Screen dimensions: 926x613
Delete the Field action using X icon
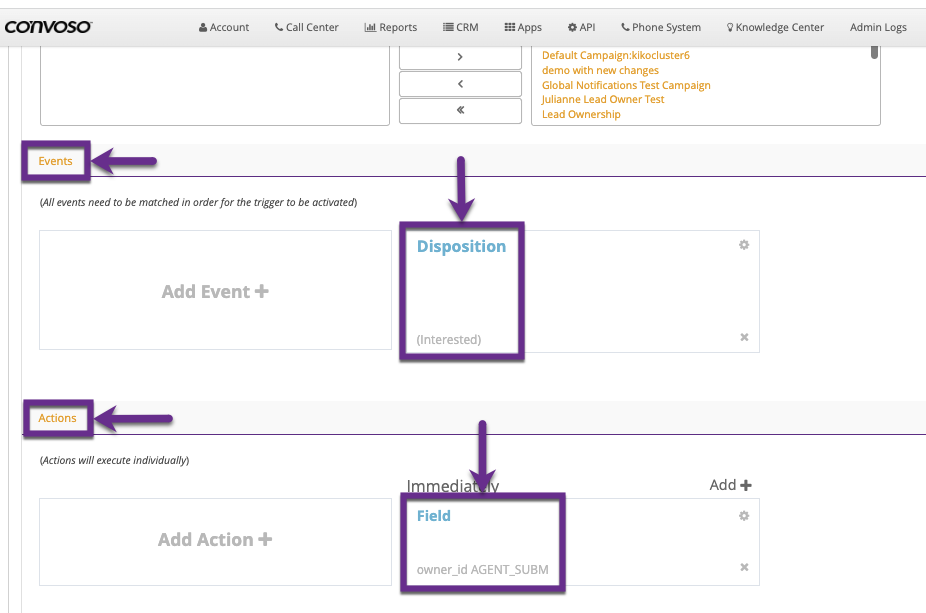744,568
